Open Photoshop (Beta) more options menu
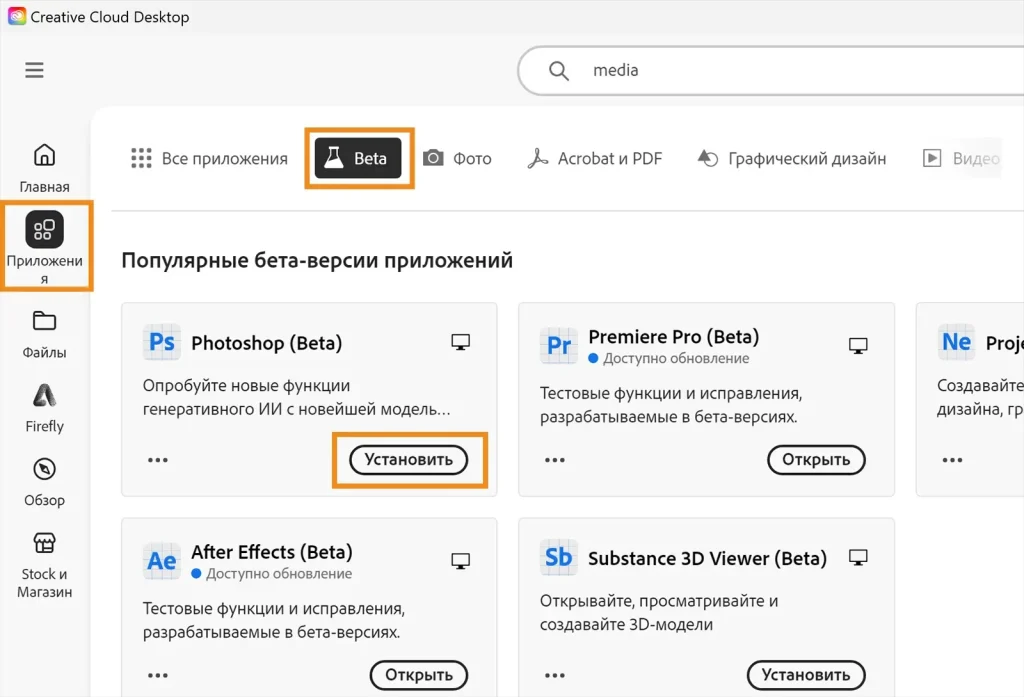The height and width of the screenshot is (697, 1024). click(158, 460)
